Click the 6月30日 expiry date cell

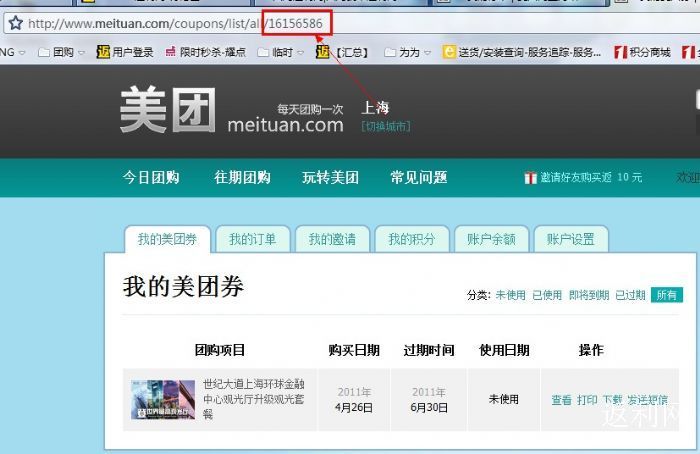(x=429, y=400)
